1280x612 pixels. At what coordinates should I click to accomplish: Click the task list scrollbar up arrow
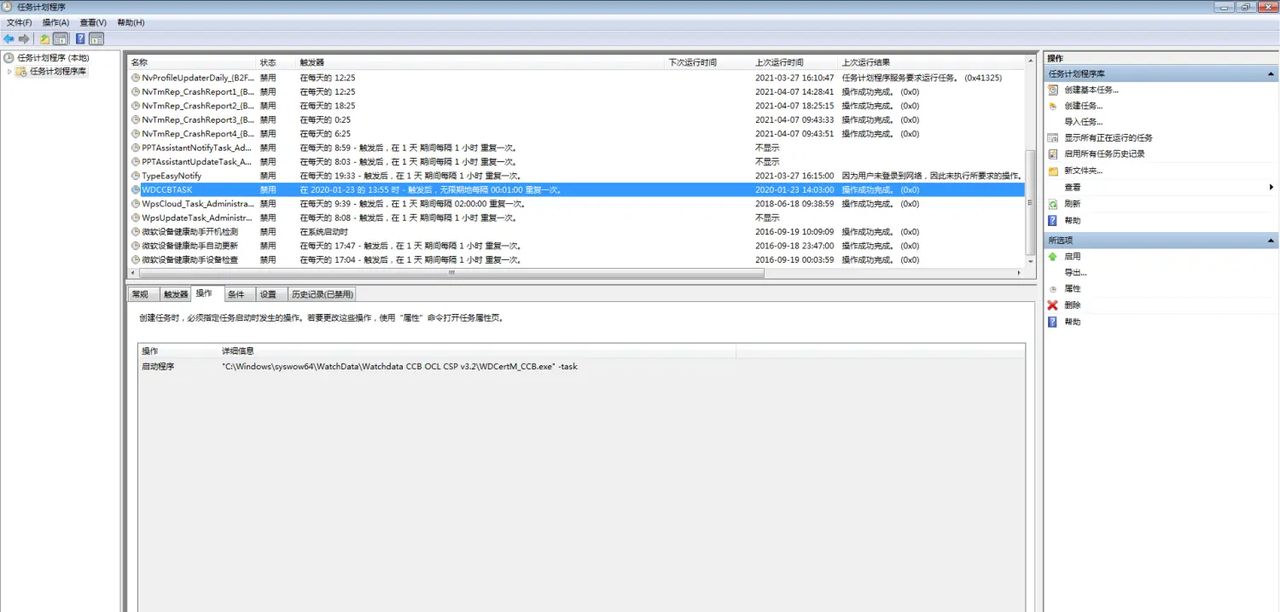click(x=1031, y=62)
